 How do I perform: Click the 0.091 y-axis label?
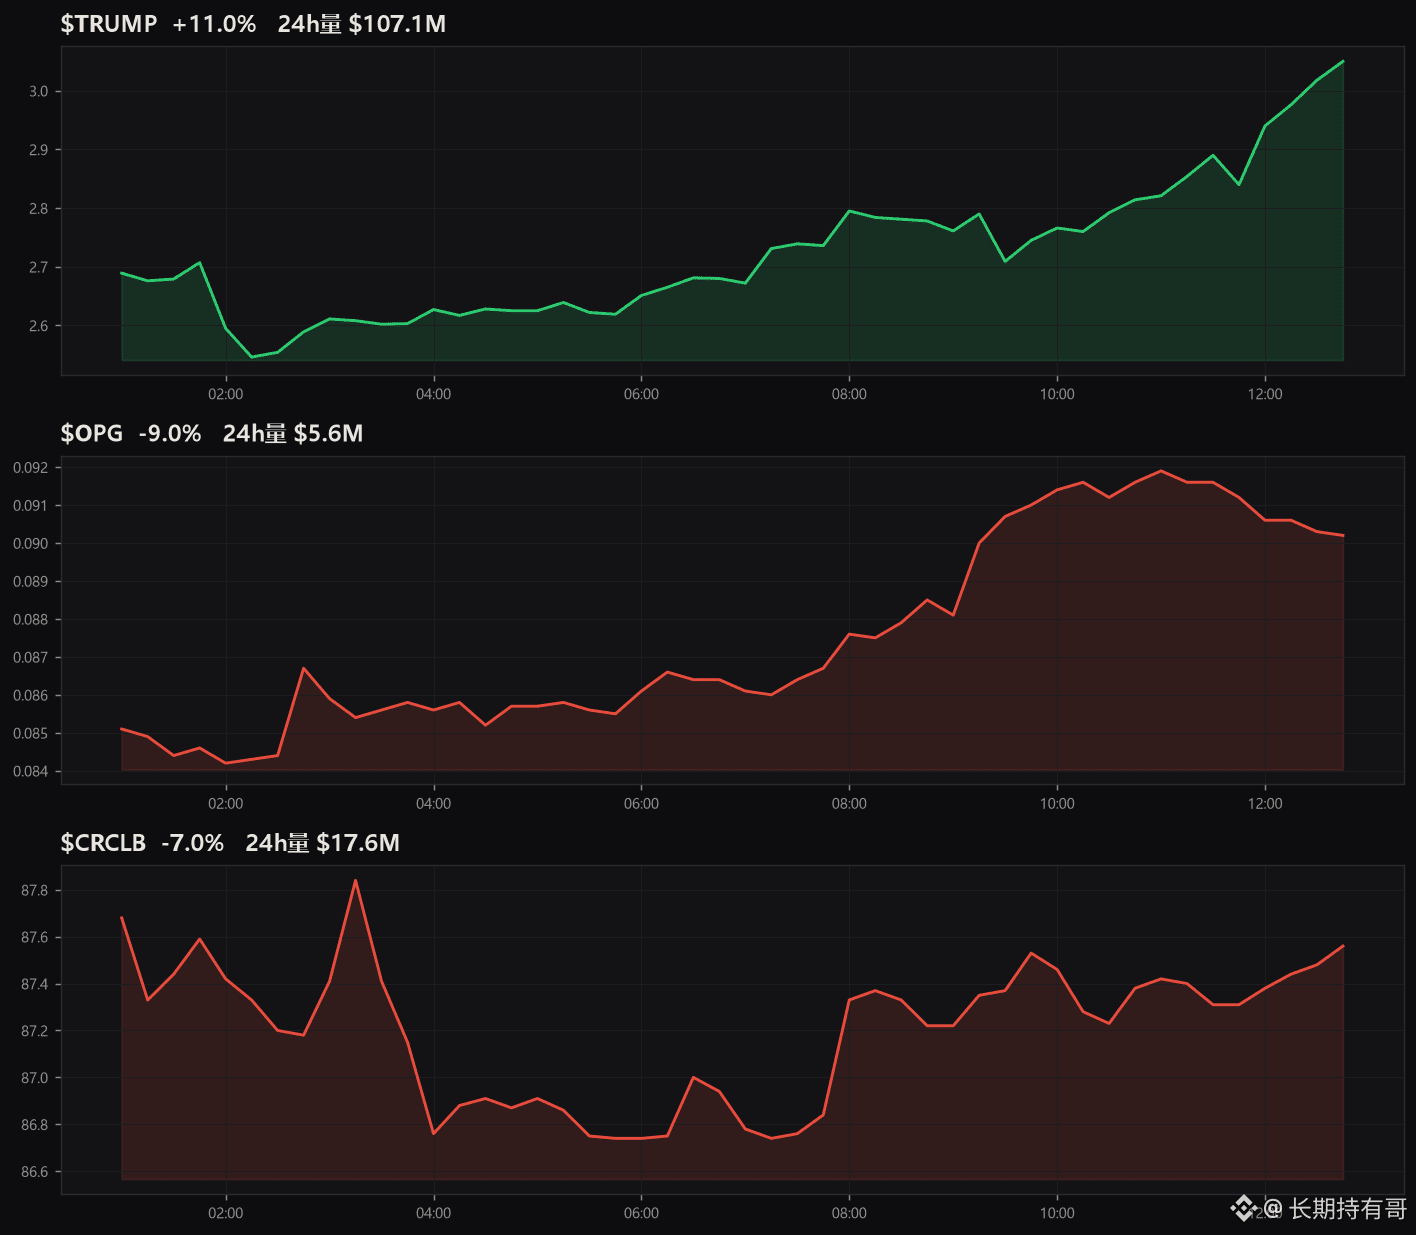coord(30,505)
